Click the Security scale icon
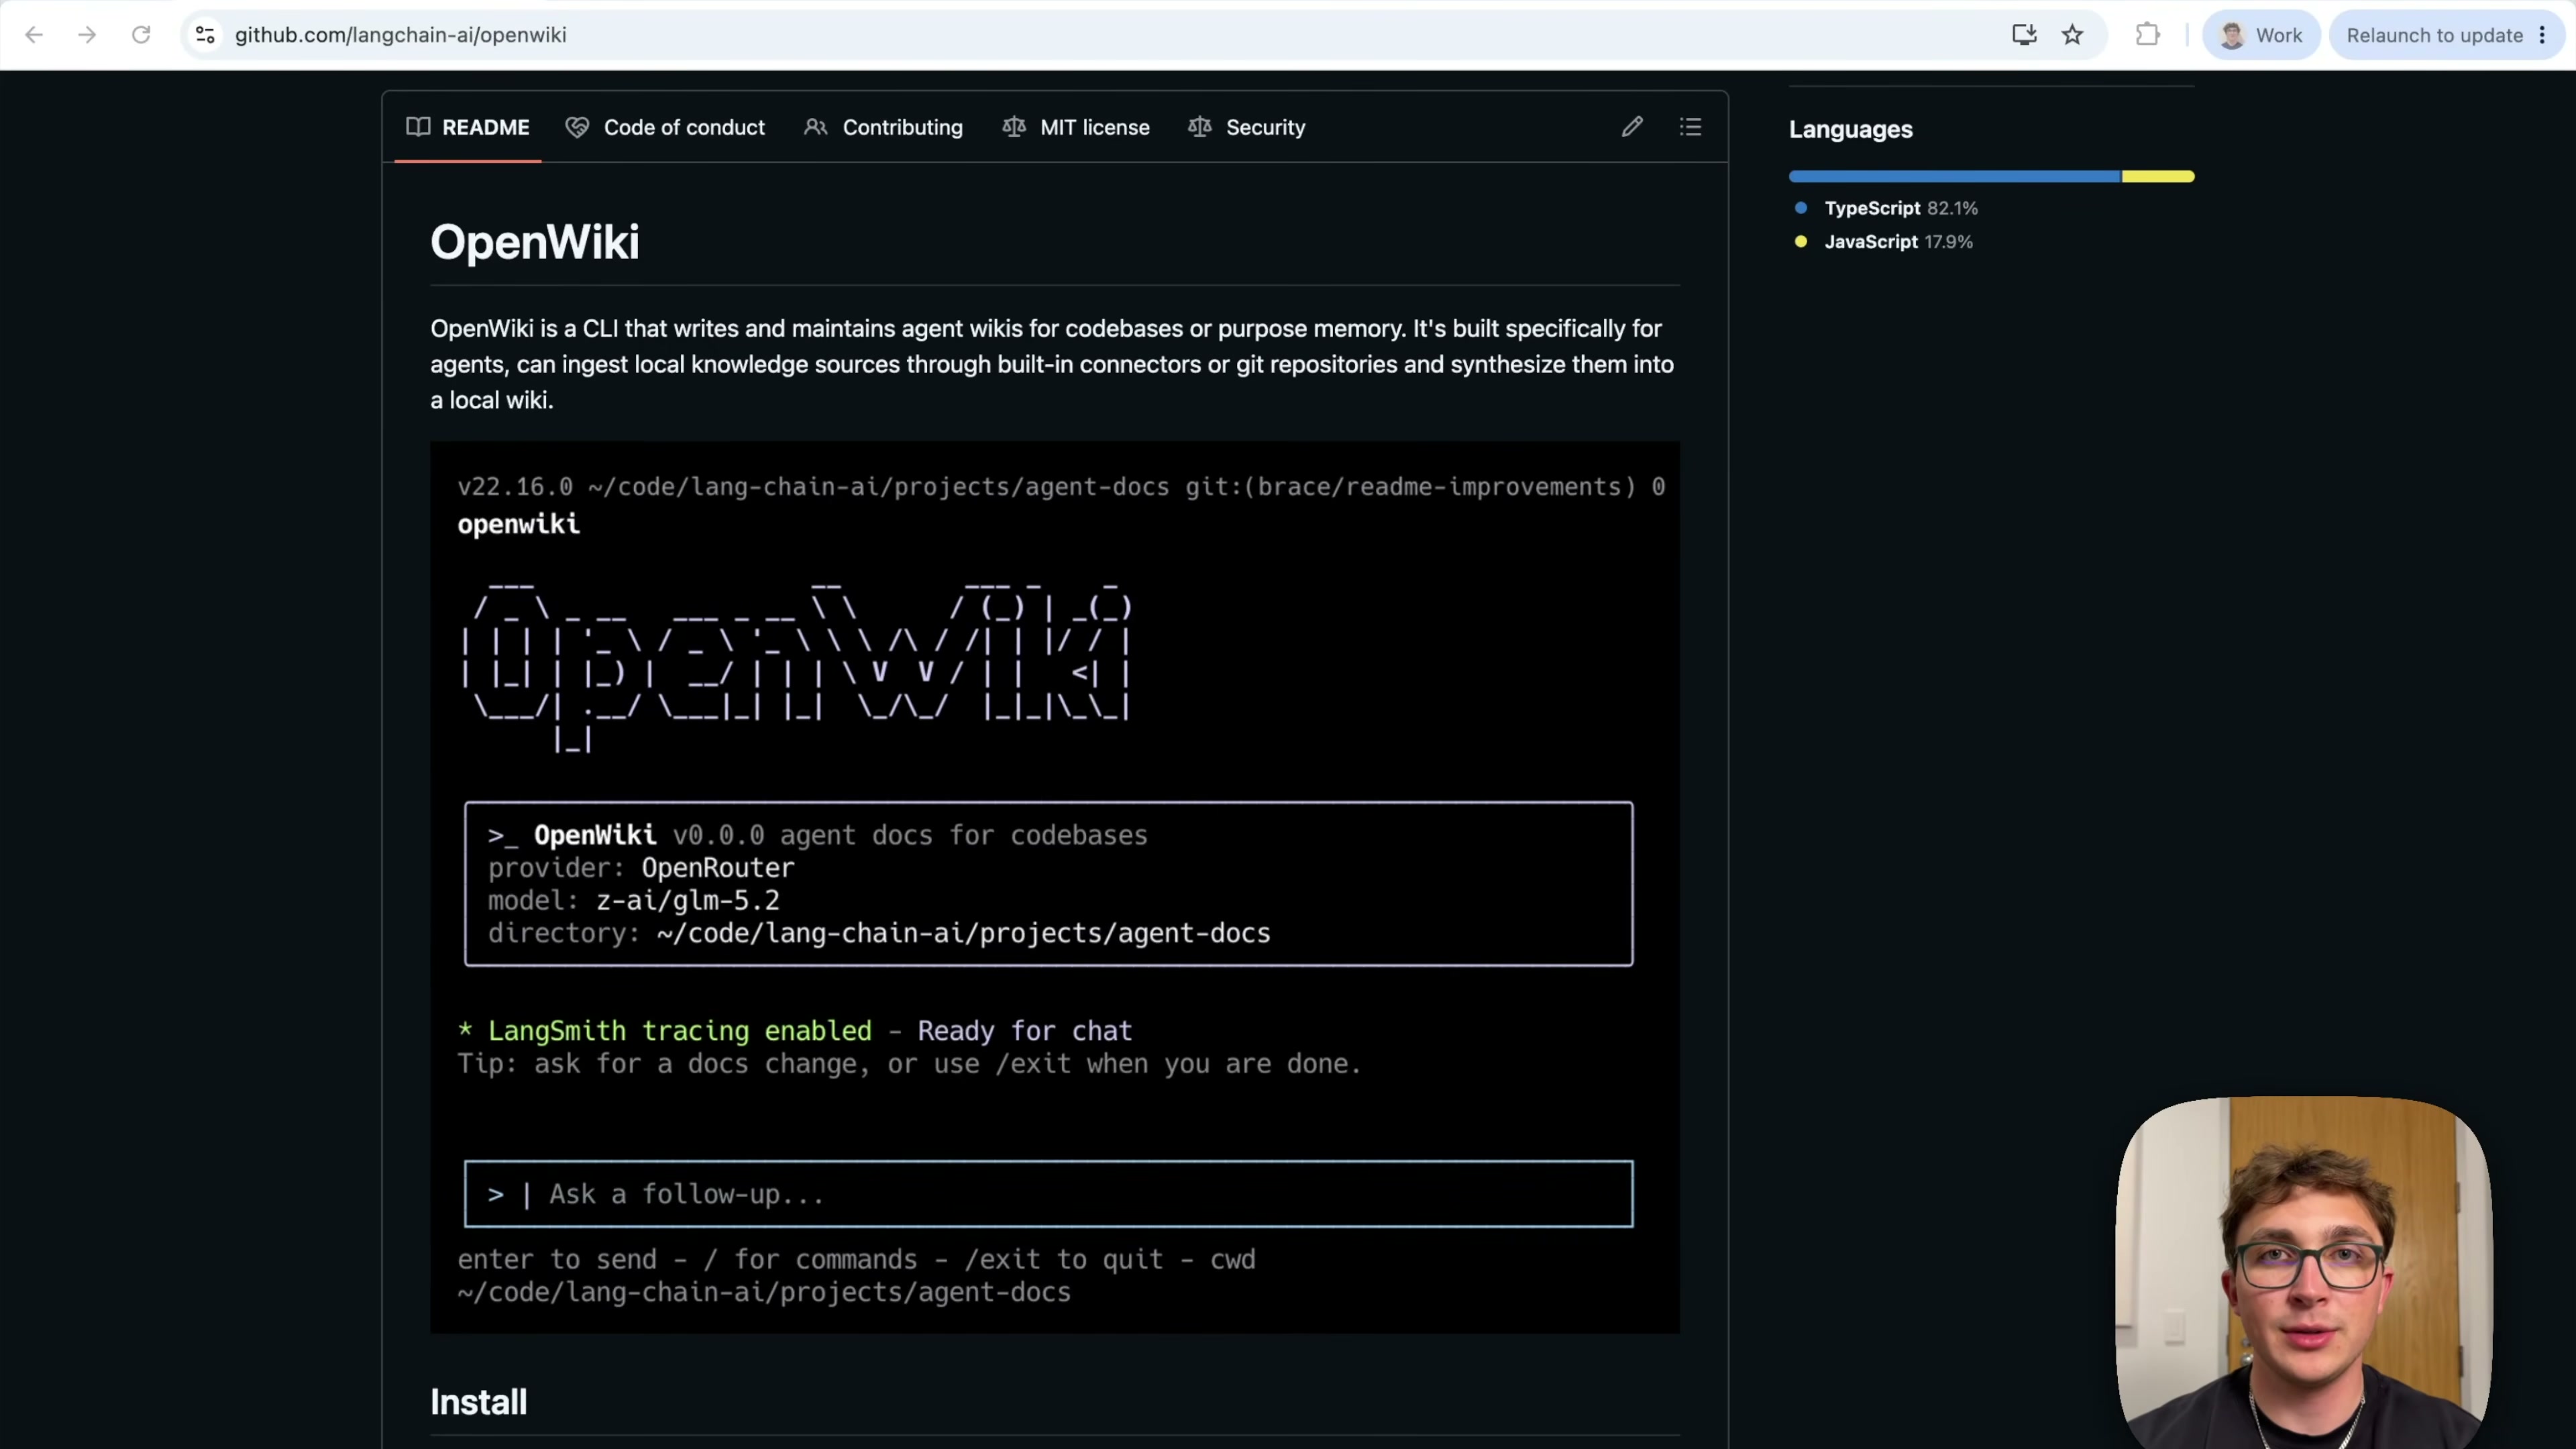 click(x=1200, y=127)
